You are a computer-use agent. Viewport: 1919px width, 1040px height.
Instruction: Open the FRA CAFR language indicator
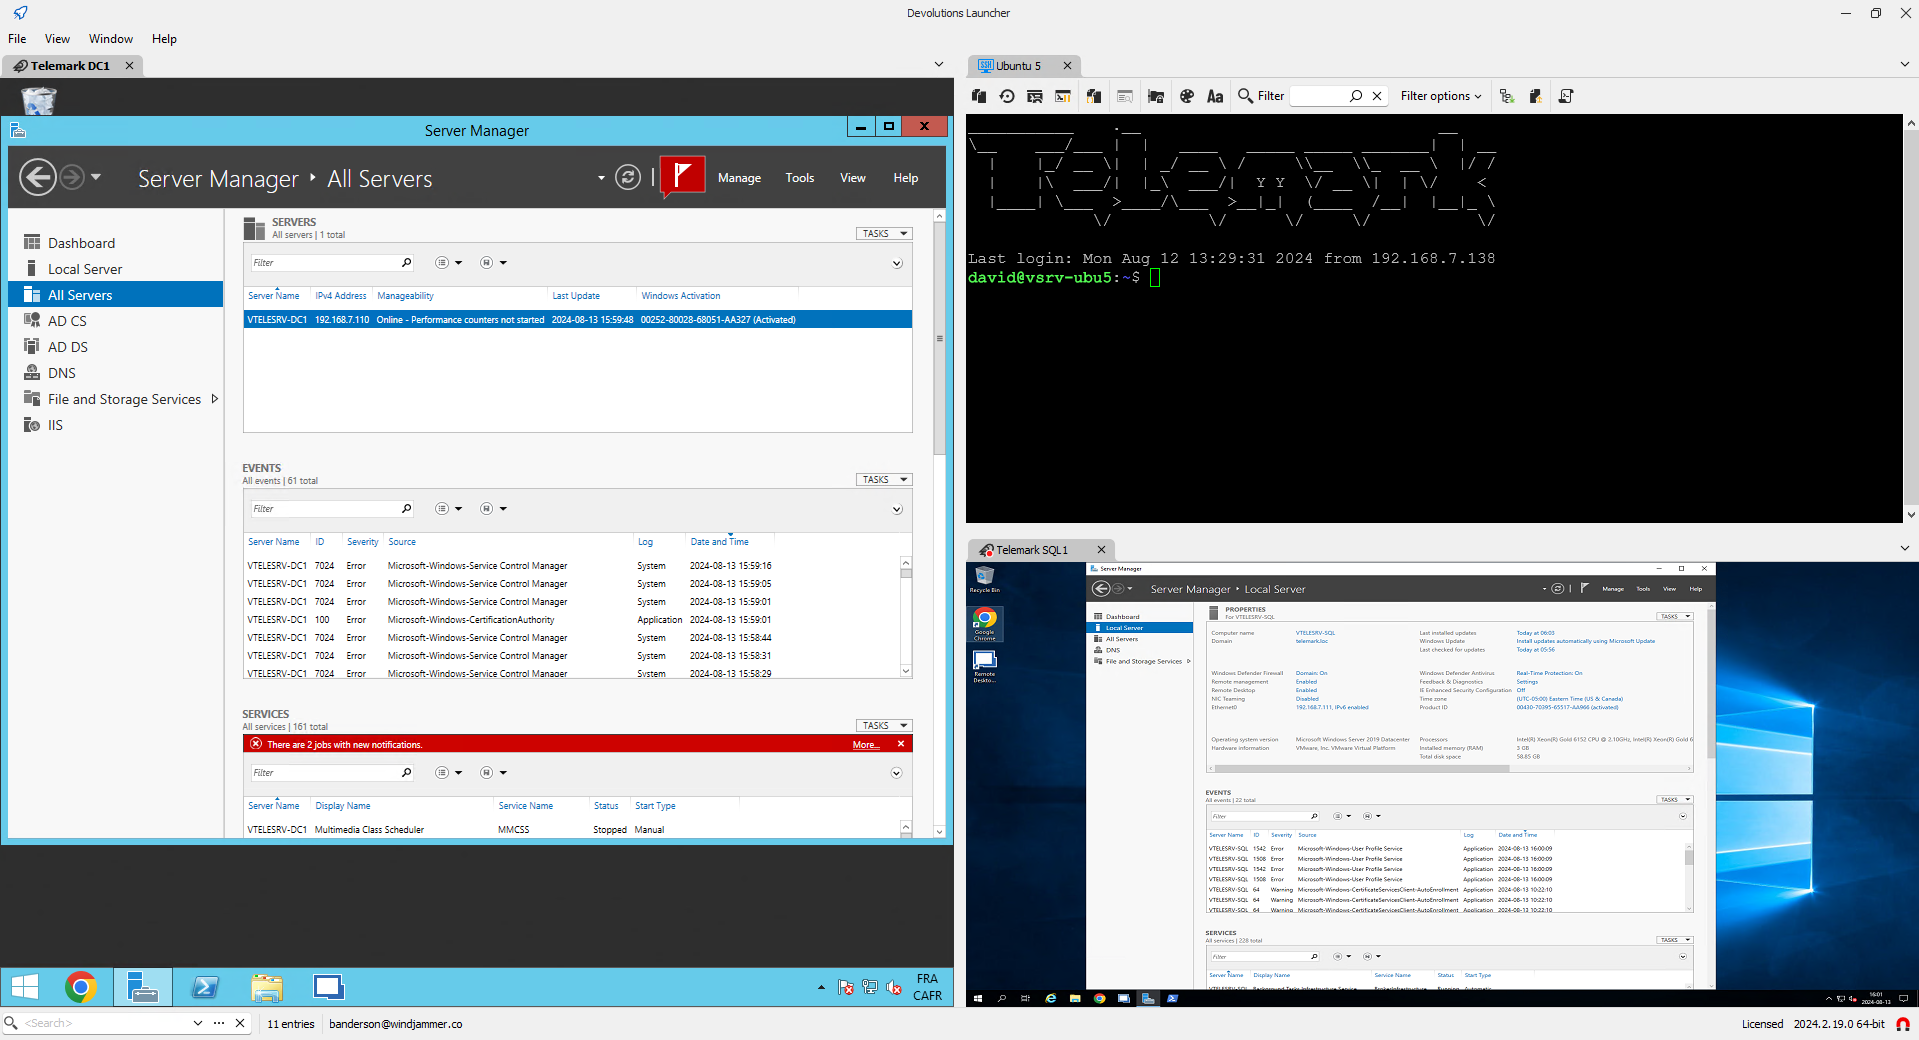point(927,987)
